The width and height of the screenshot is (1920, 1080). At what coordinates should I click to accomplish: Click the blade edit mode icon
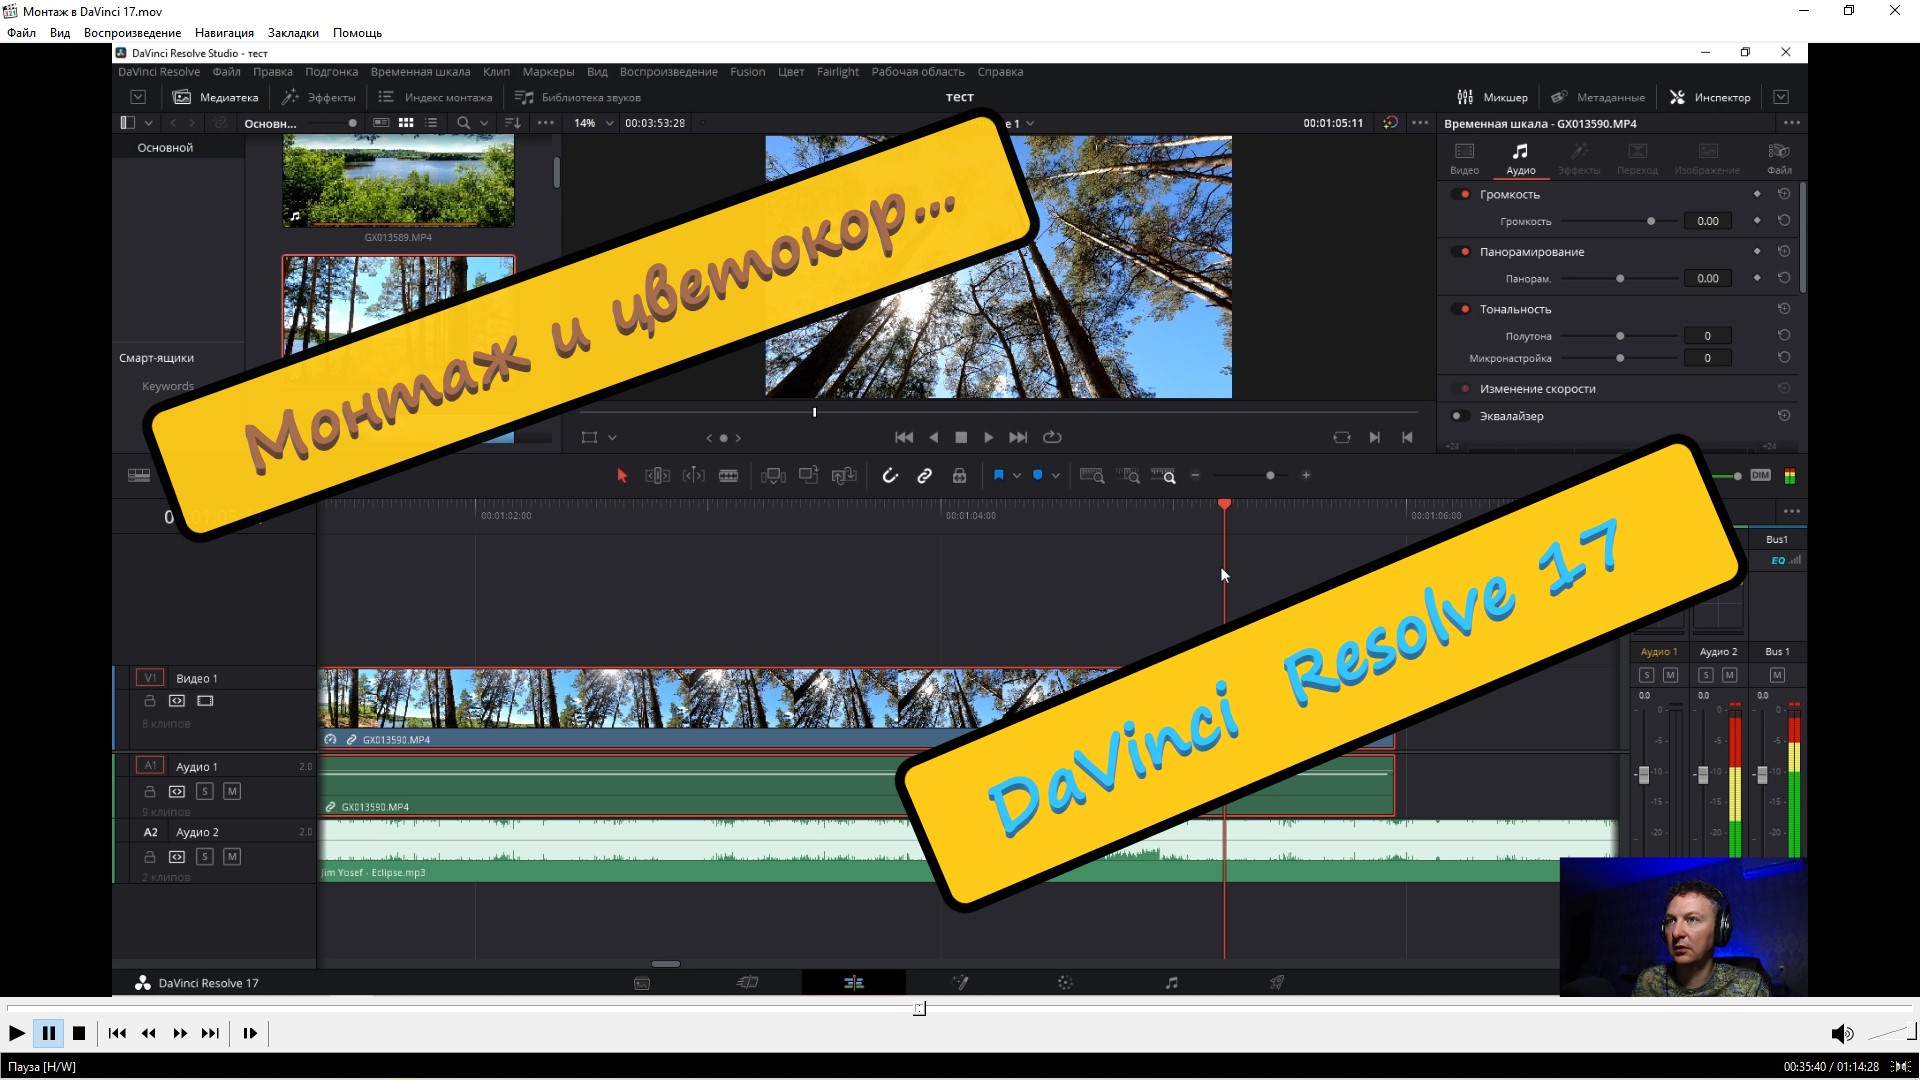[729, 476]
